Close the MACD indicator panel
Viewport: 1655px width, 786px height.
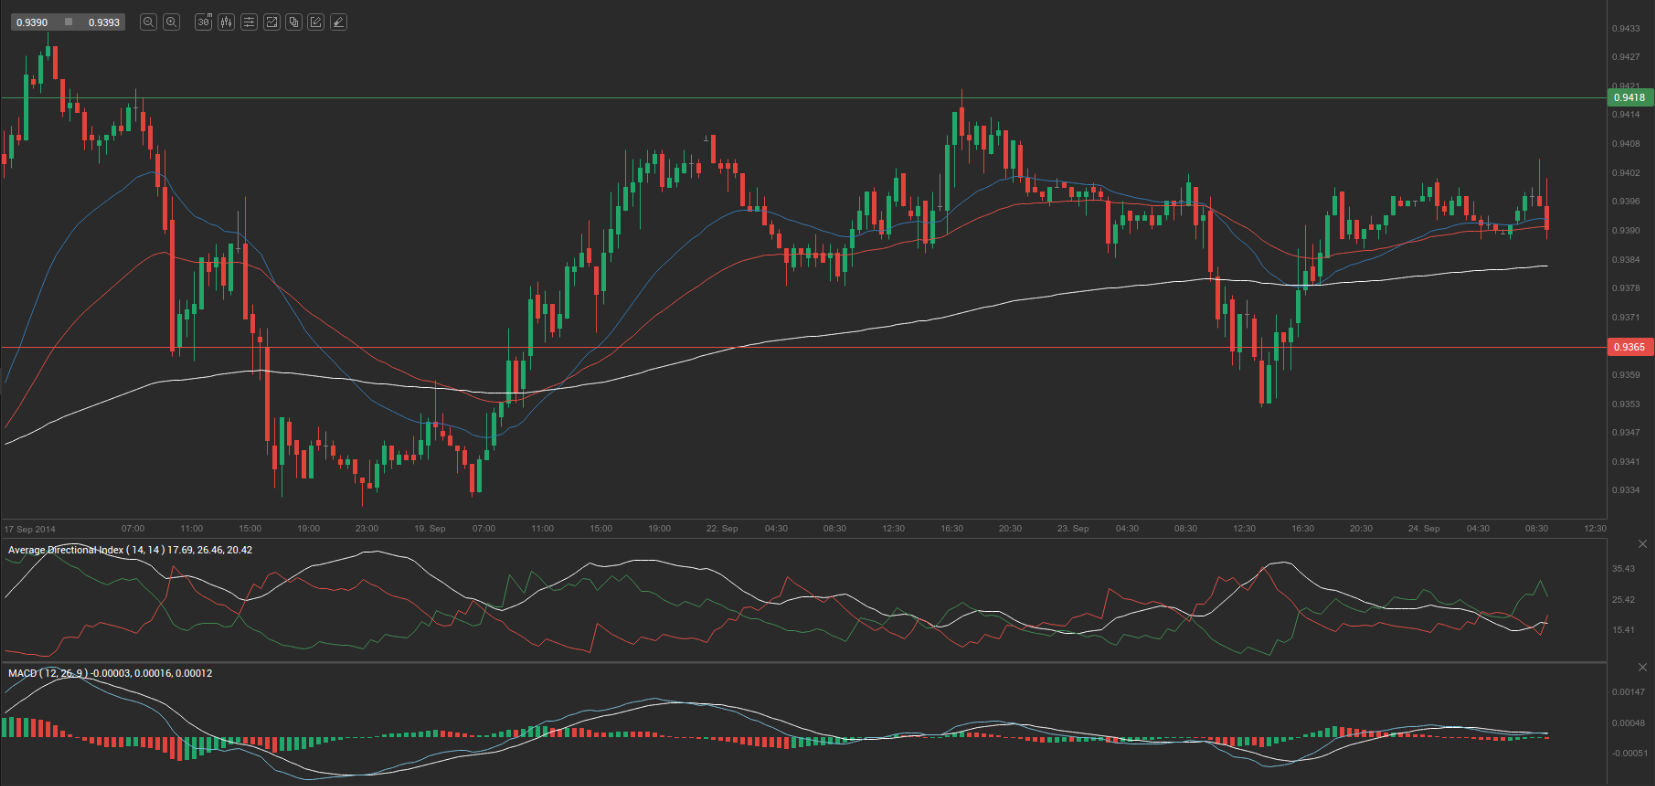click(x=1642, y=667)
